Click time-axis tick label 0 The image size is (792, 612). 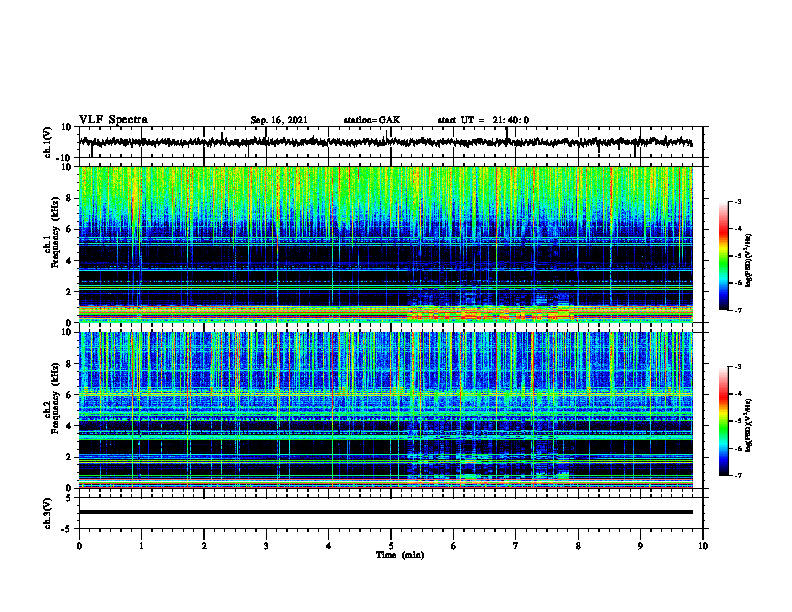(79, 546)
